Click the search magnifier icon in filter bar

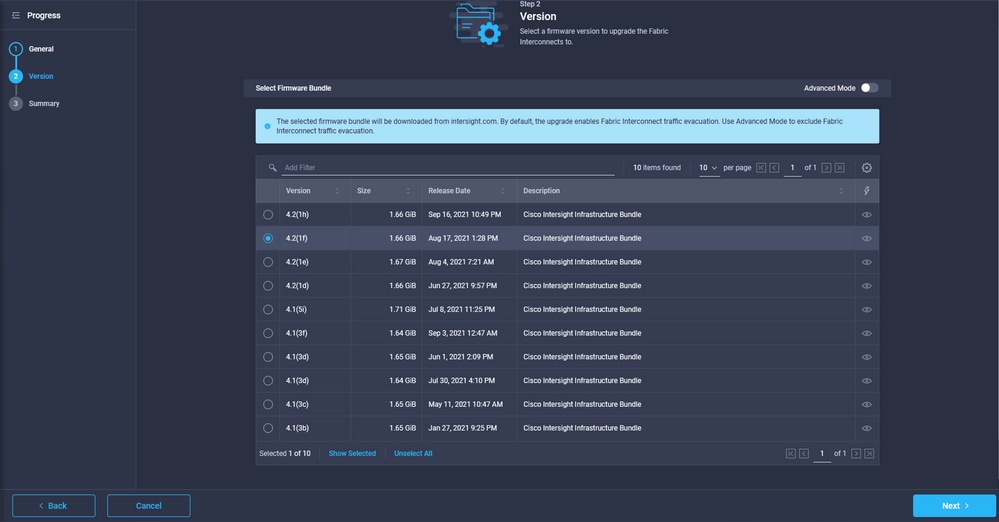(272, 168)
